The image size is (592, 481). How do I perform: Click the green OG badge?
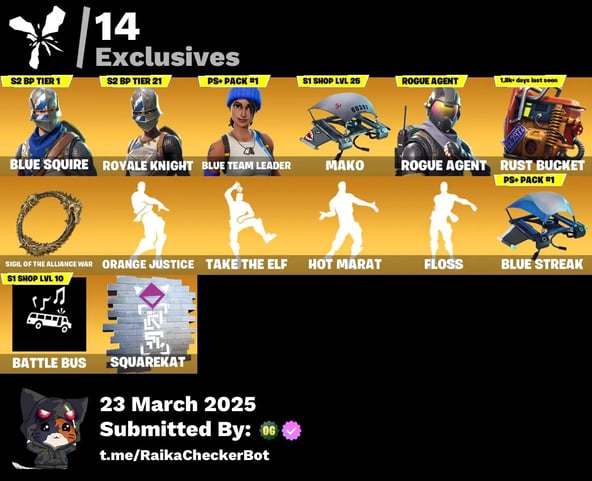(269, 430)
